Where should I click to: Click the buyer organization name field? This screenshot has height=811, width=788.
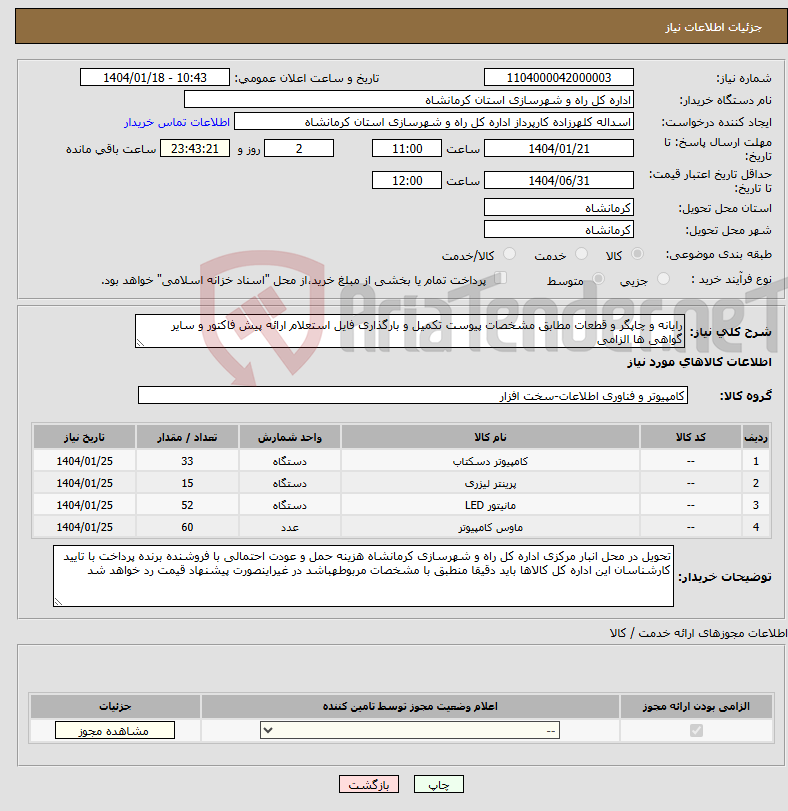(x=408, y=99)
